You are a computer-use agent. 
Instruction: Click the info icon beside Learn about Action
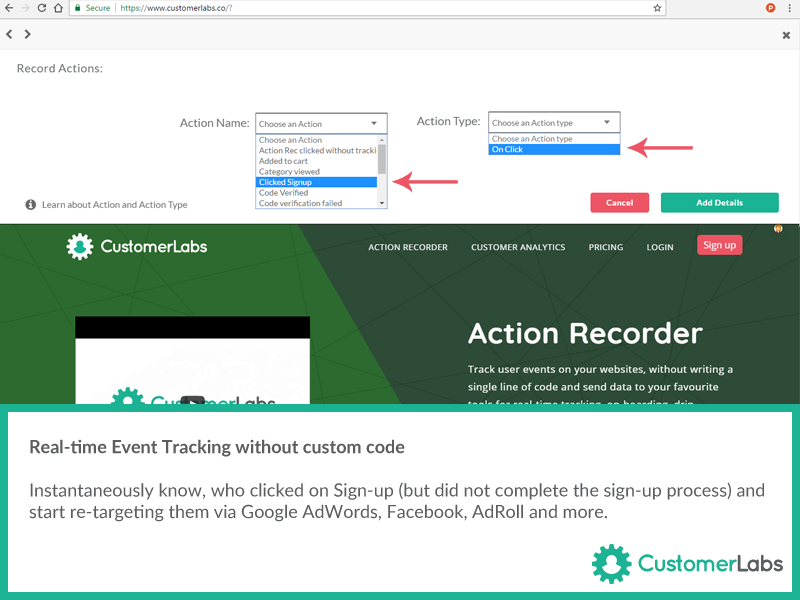[x=31, y=205]
